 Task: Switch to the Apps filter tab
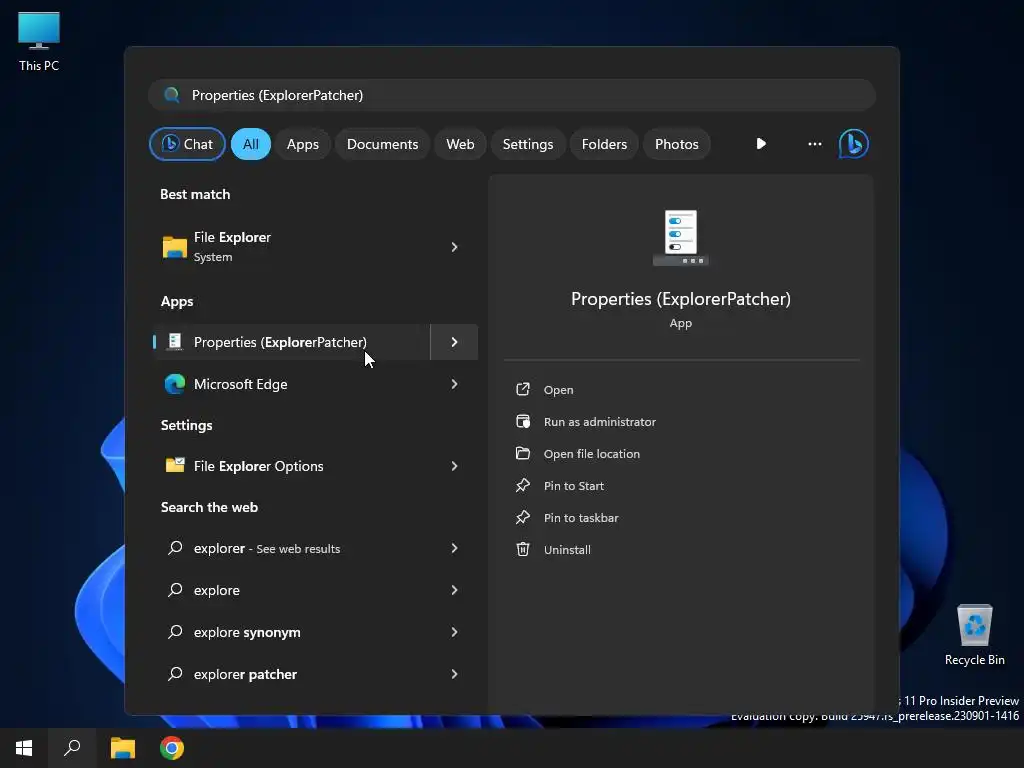click(x=302, y=144)
